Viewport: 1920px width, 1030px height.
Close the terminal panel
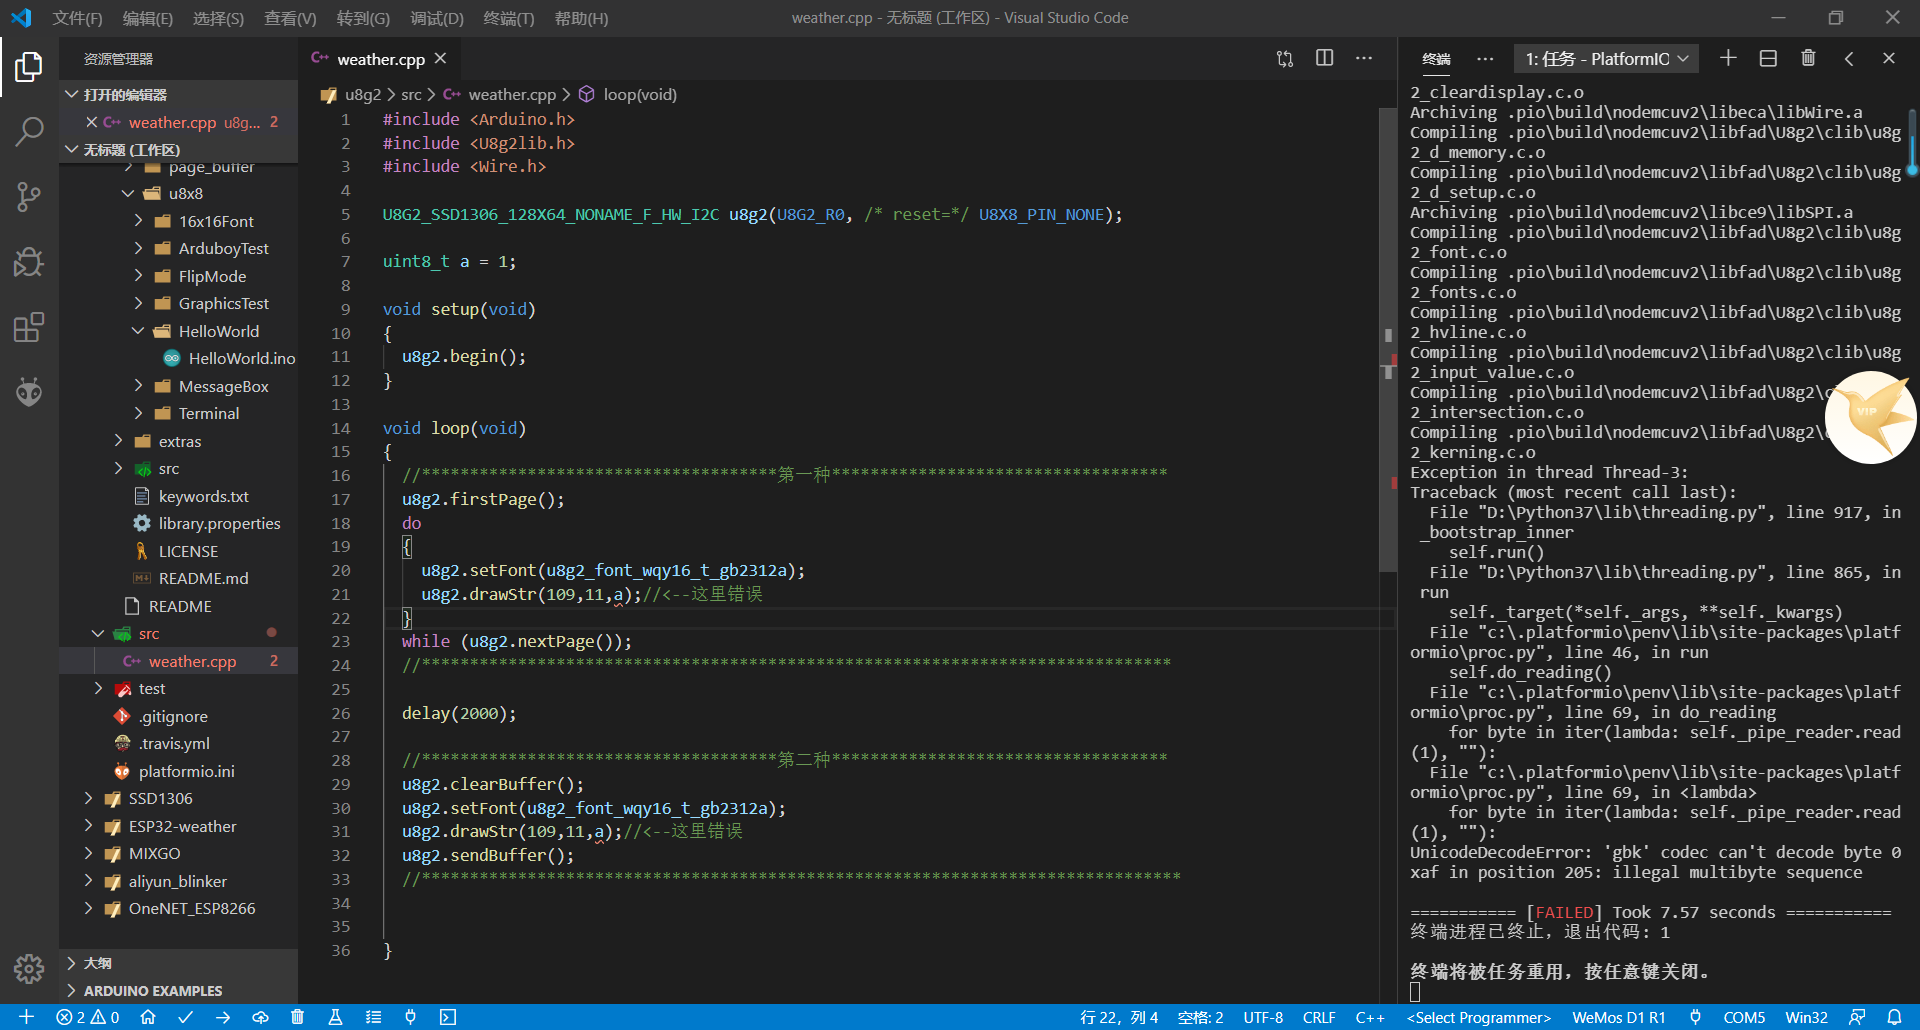coord(1889,58)
